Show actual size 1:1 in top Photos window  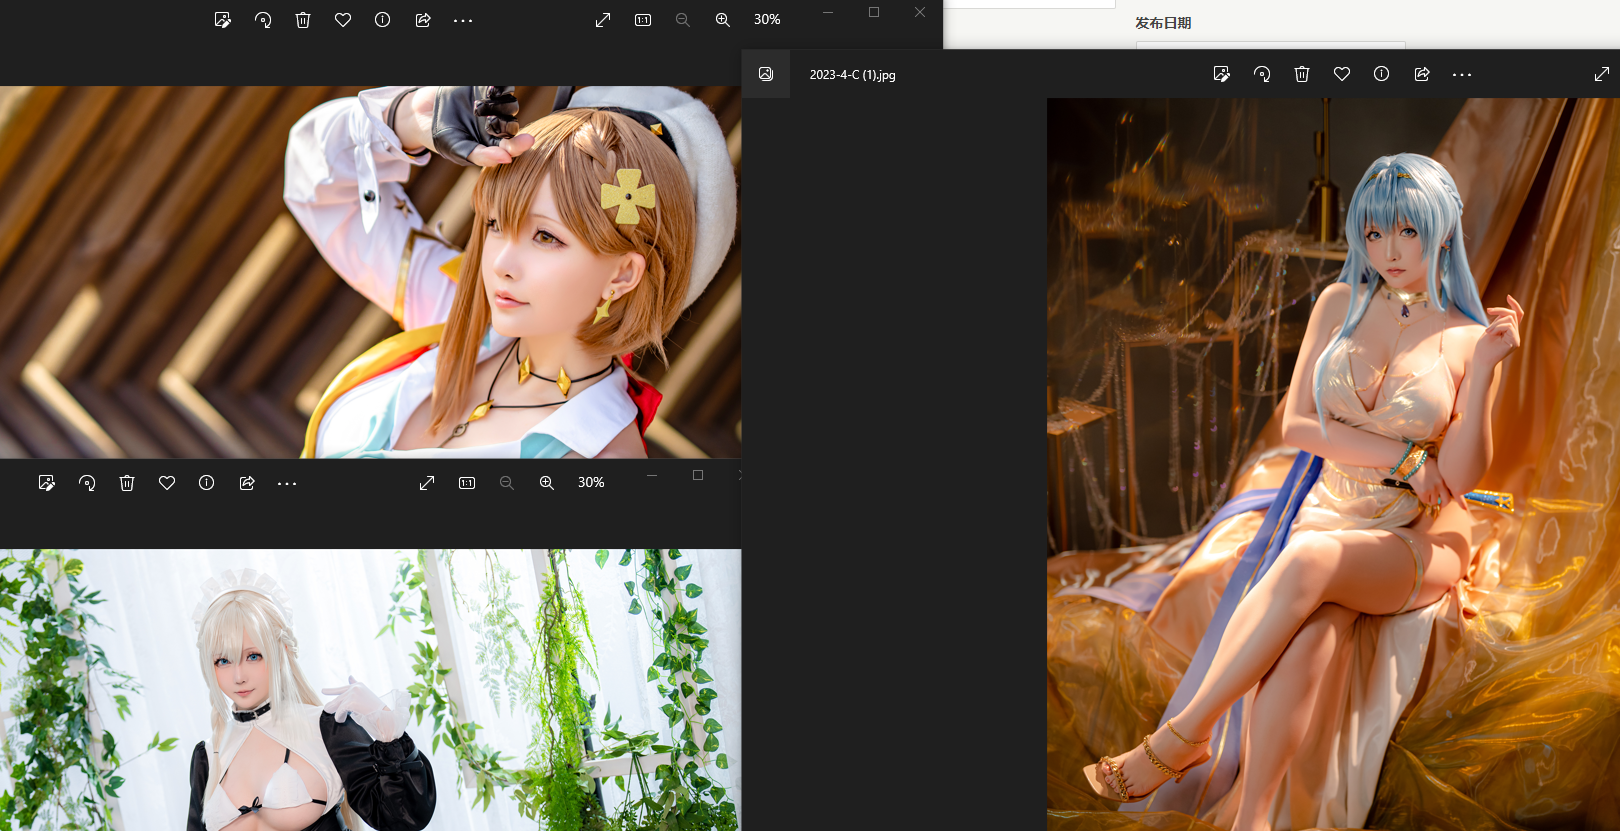point(643,20)
